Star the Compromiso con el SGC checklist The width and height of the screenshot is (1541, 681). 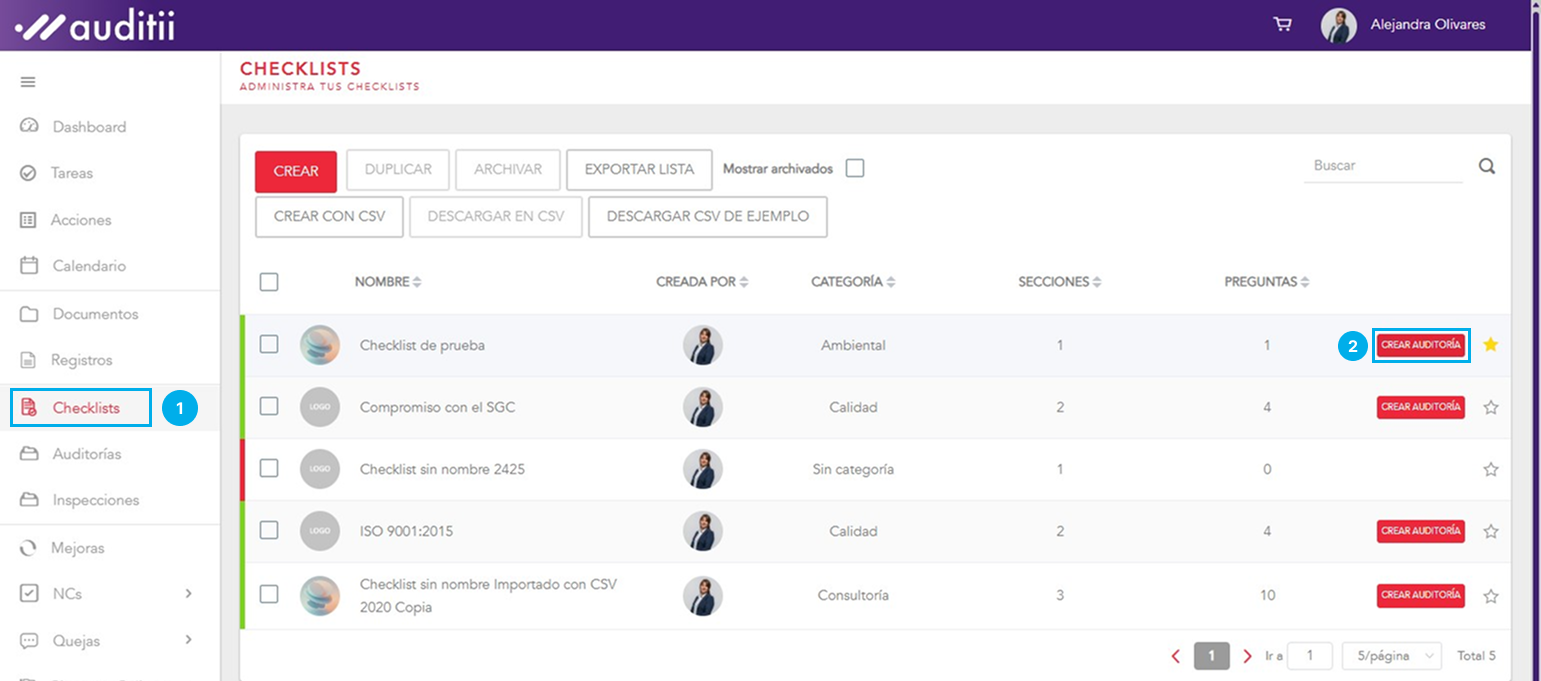(x=1490, y=407)
